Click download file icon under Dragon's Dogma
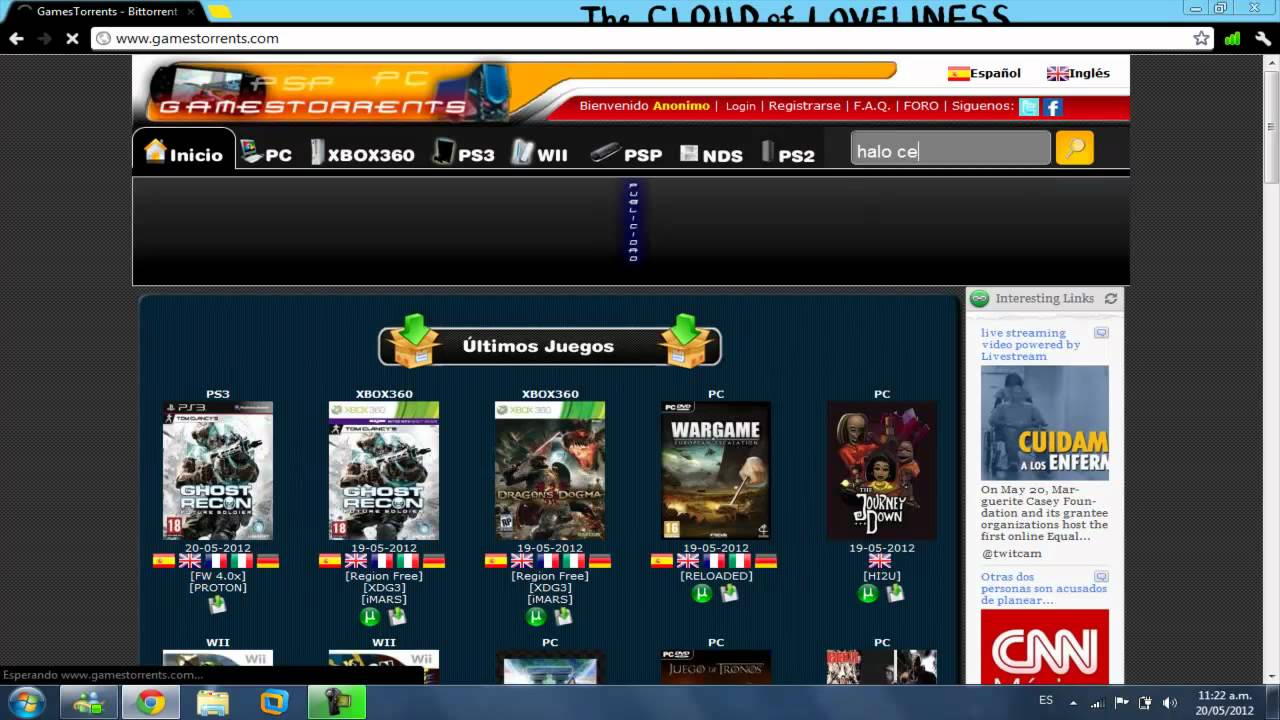This screenshot has height=720, width=1280. click(x=563, y=617)
